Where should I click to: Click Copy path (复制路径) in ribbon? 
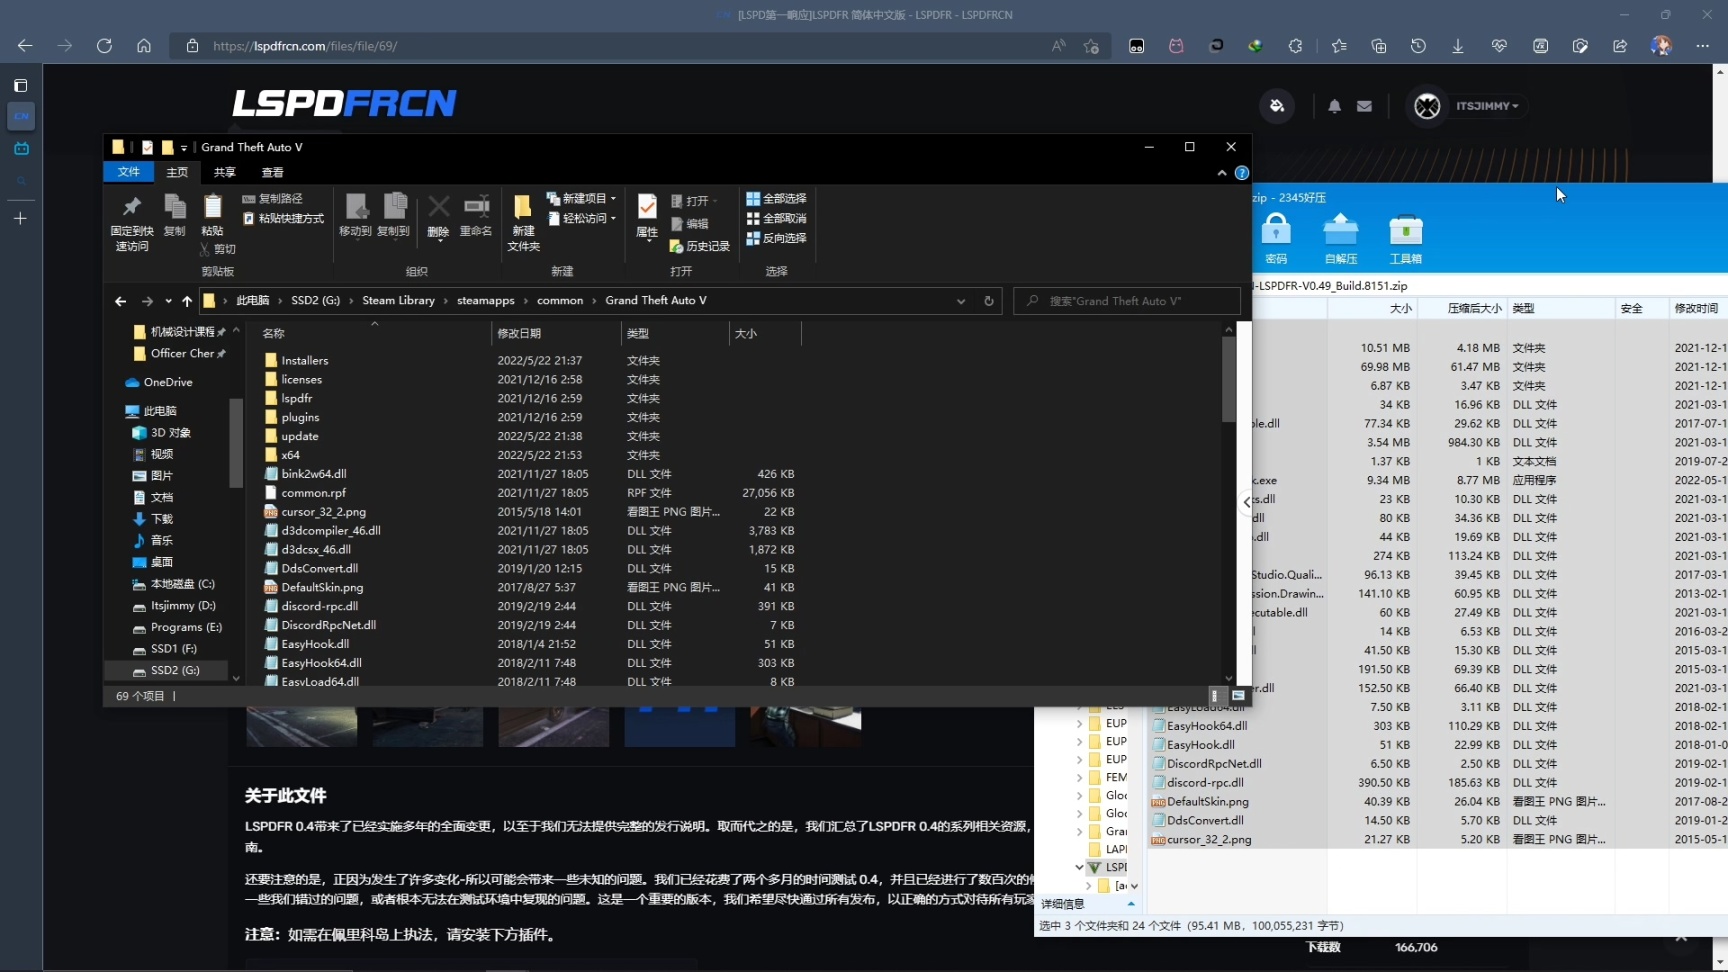(272, 199)
